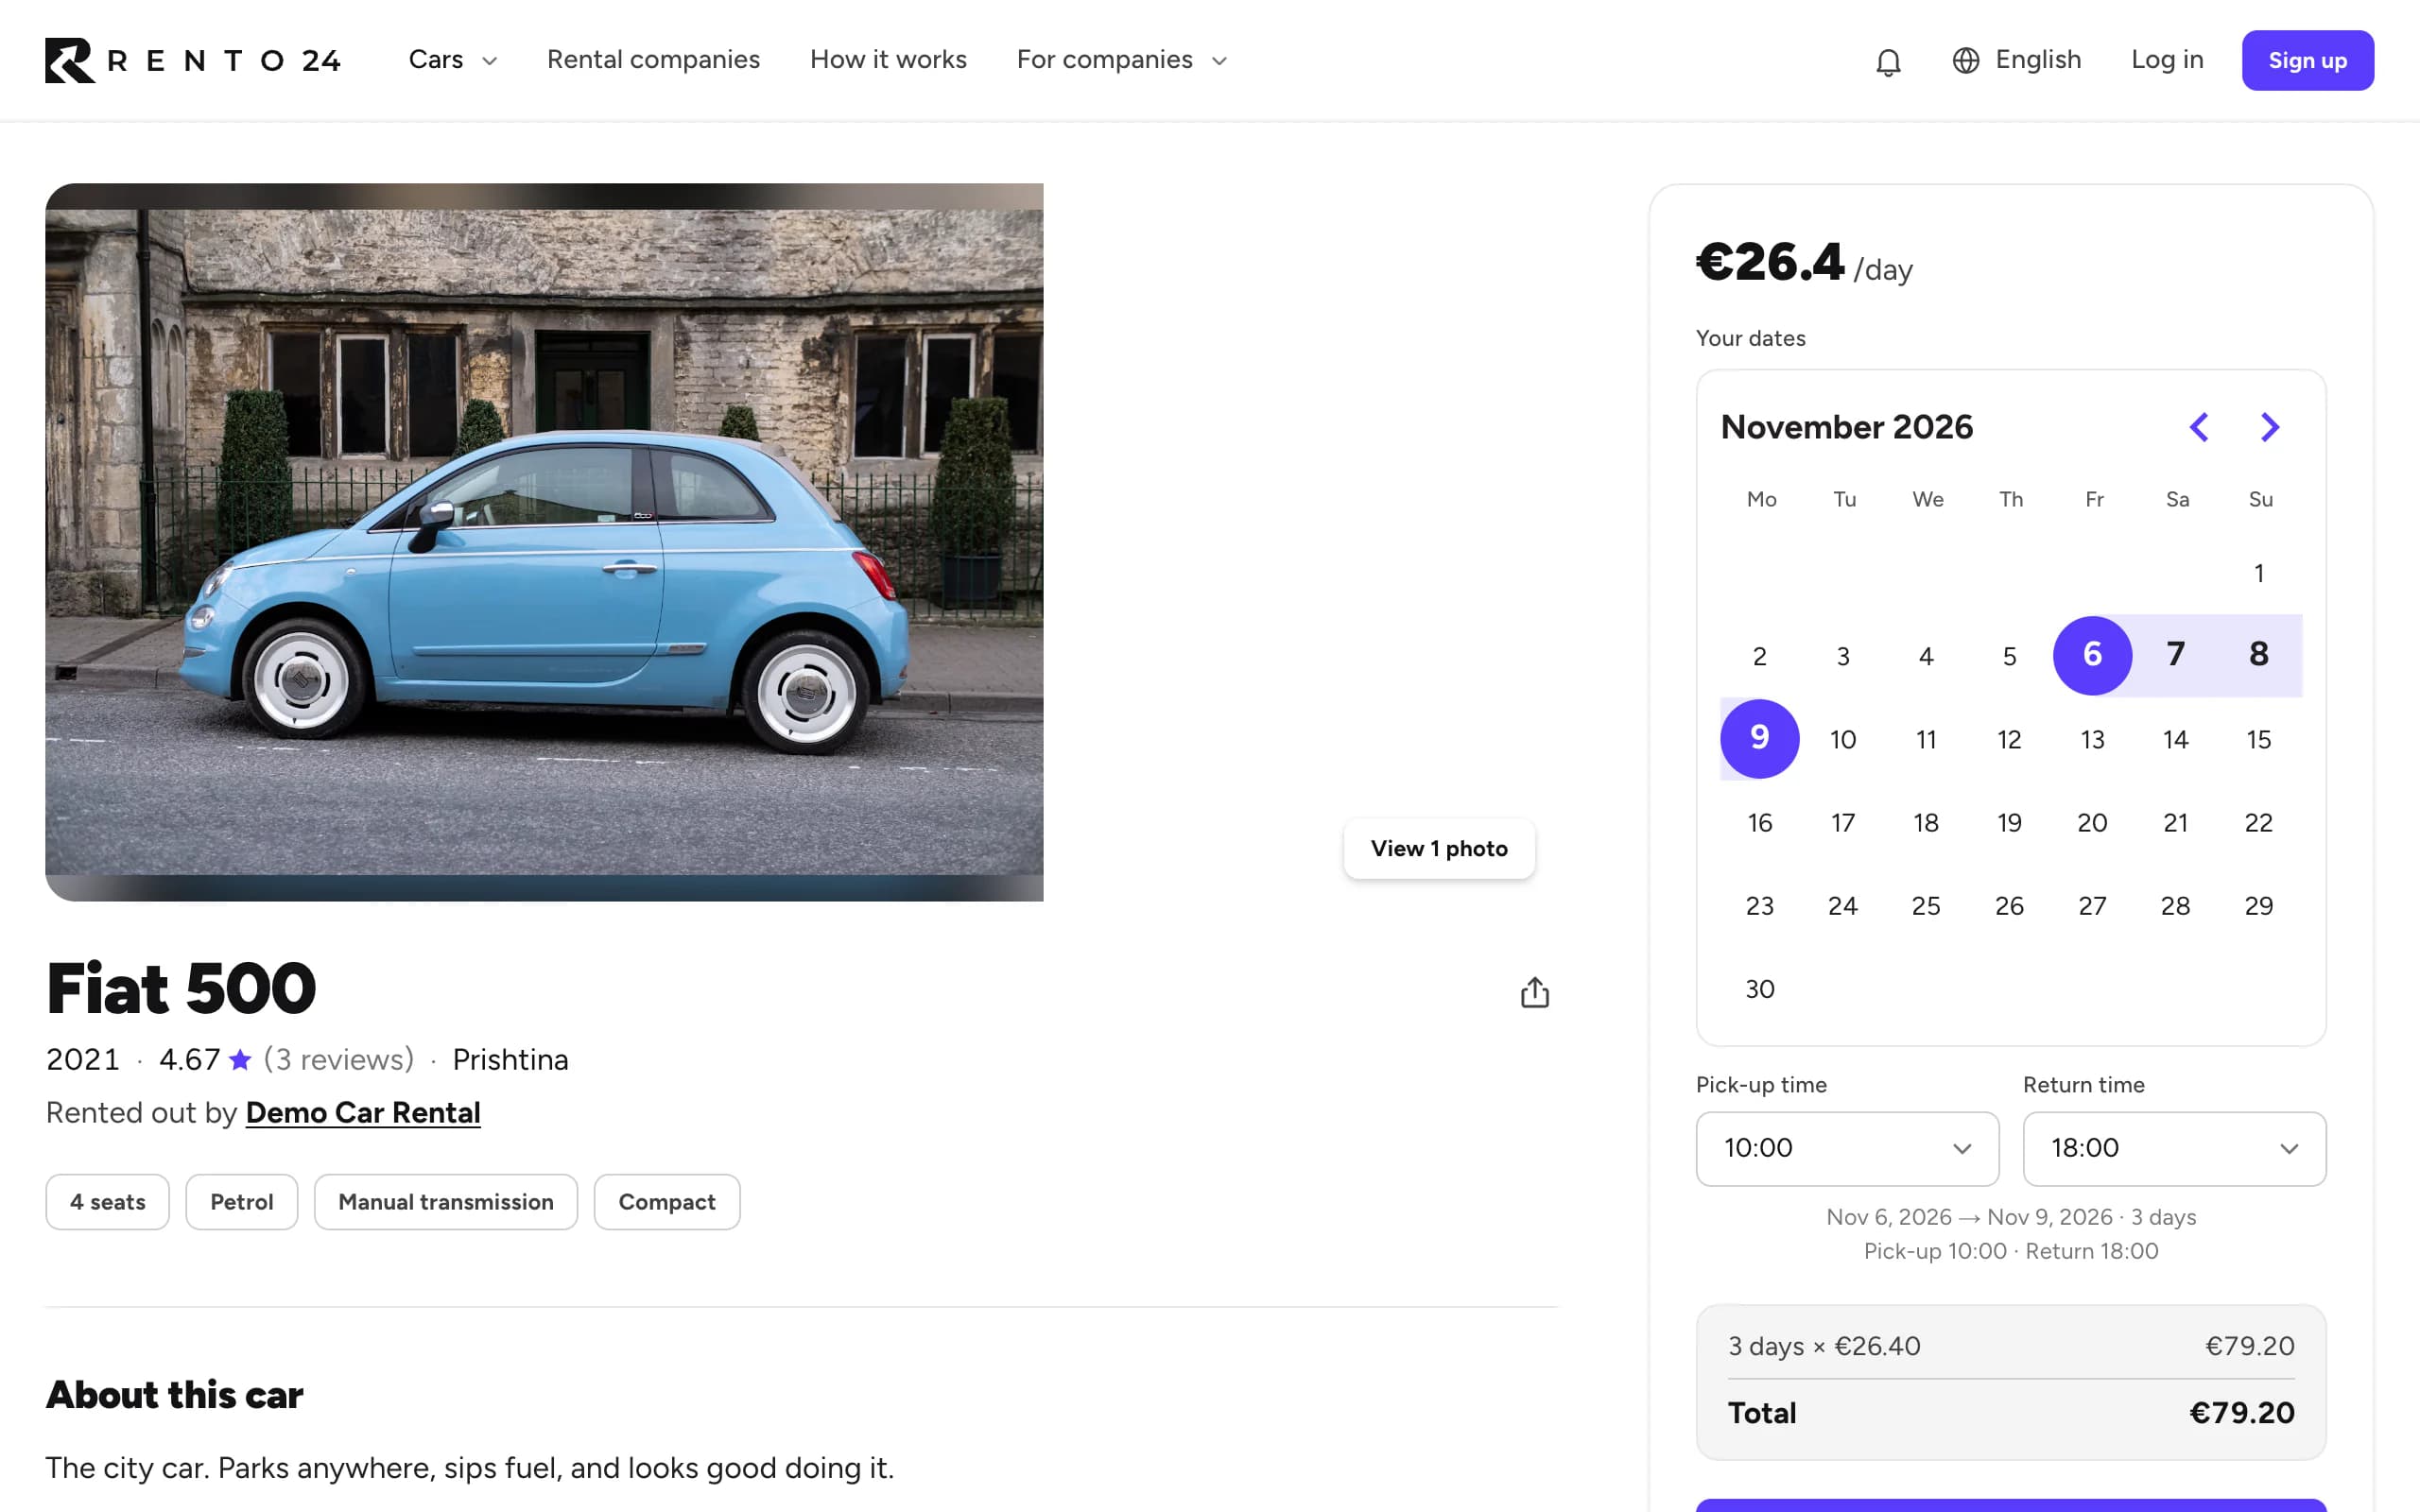Go to previous calendar month
This screenshot has height=1512, width=2420.
tap(2198, 427)
